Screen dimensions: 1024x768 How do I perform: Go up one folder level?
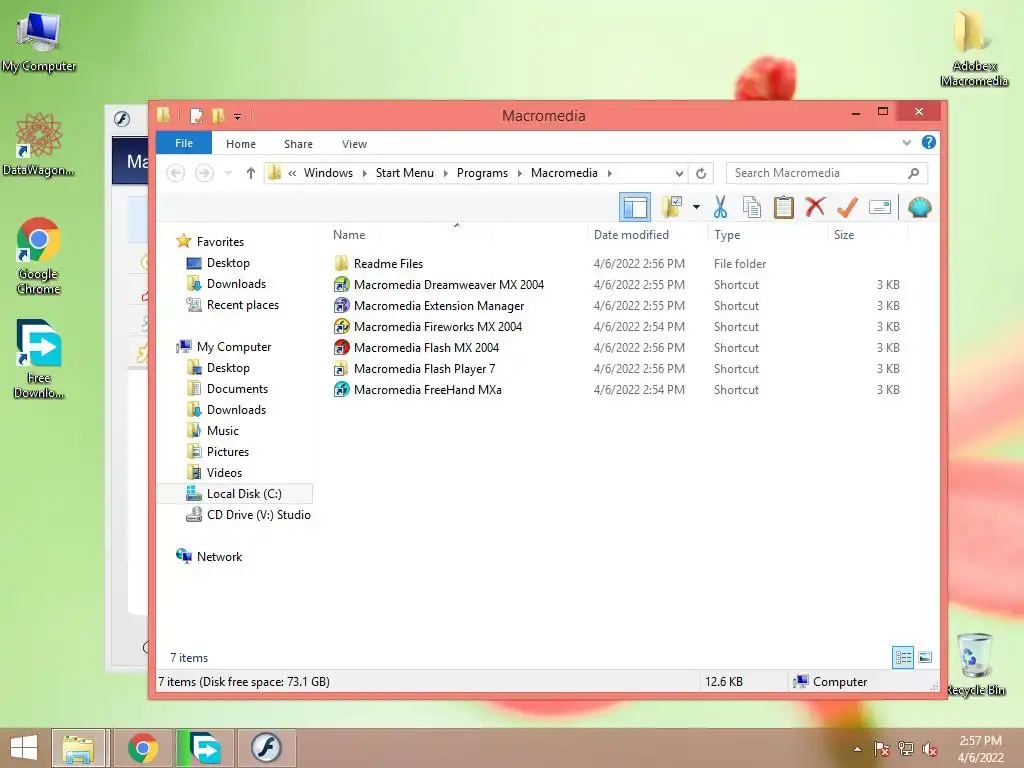[x=251, y=173]
